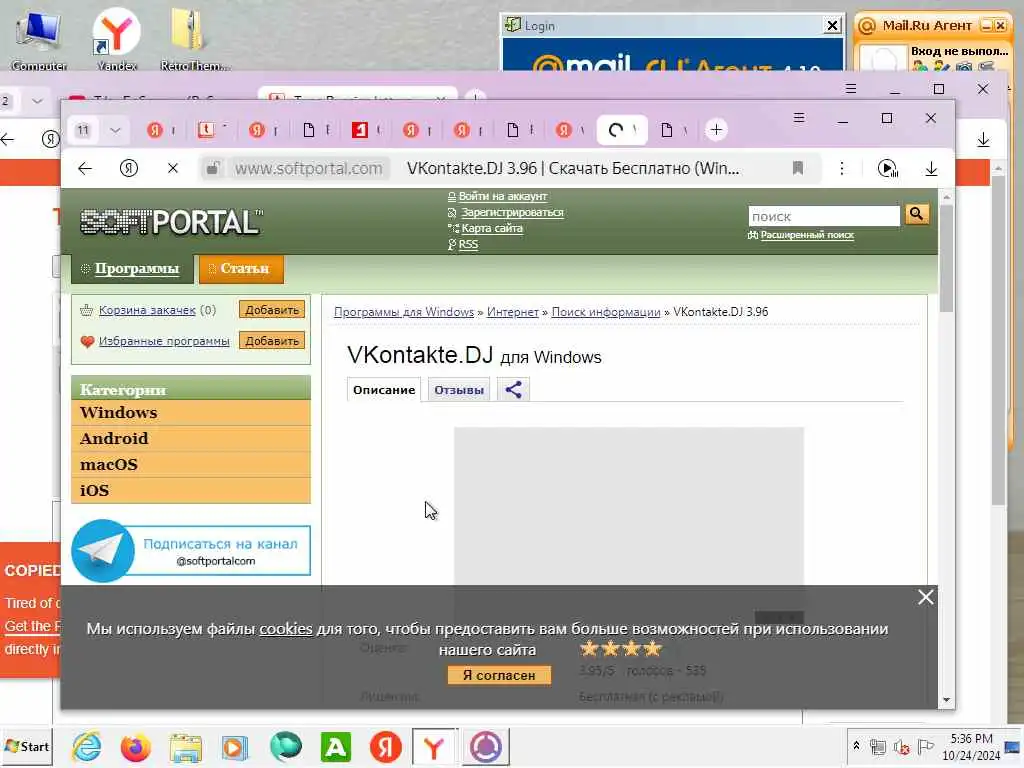
Task: Click the Softportal search field
Action: [824, 216]
